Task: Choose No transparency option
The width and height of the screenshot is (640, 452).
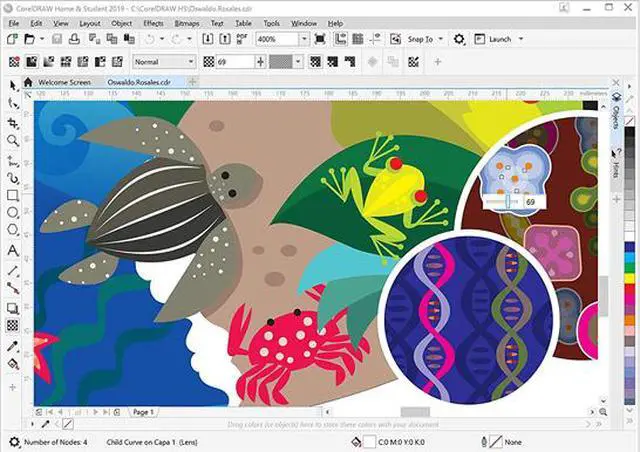Action: pyautogui.click(x=14, y=62)
